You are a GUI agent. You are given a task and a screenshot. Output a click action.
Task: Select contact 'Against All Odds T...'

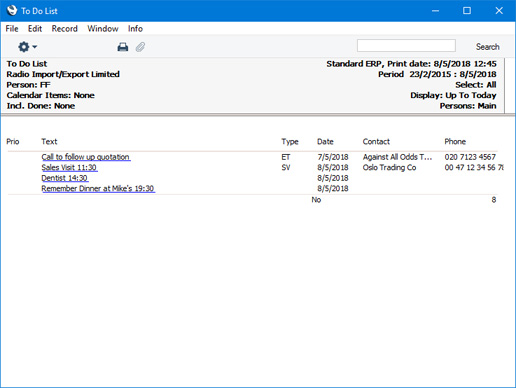(x=397, y=157)
